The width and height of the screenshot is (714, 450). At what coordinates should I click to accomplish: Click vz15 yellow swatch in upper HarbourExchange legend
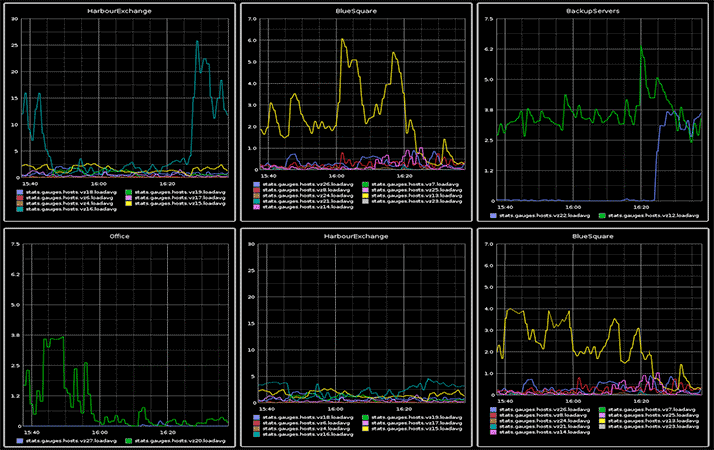127,202
